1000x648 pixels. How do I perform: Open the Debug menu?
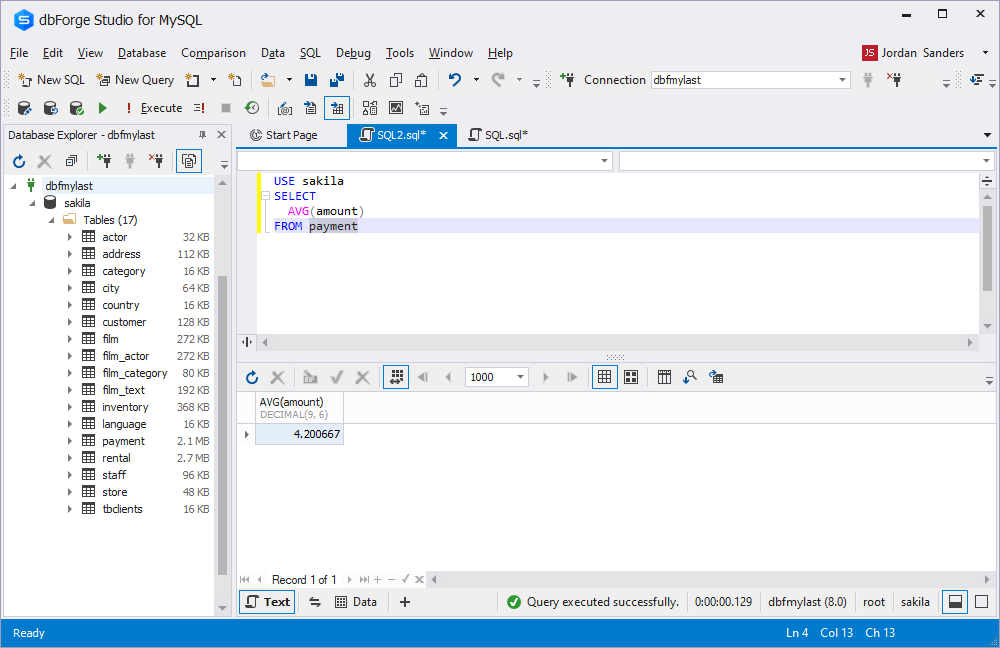(x=353, y=53)
